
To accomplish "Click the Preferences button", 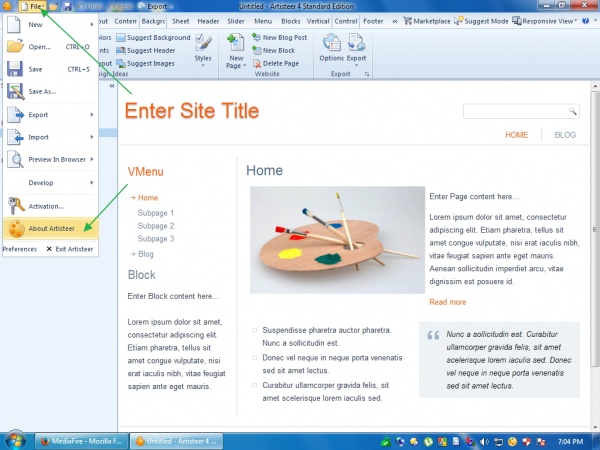I will [x=20, y=249].
